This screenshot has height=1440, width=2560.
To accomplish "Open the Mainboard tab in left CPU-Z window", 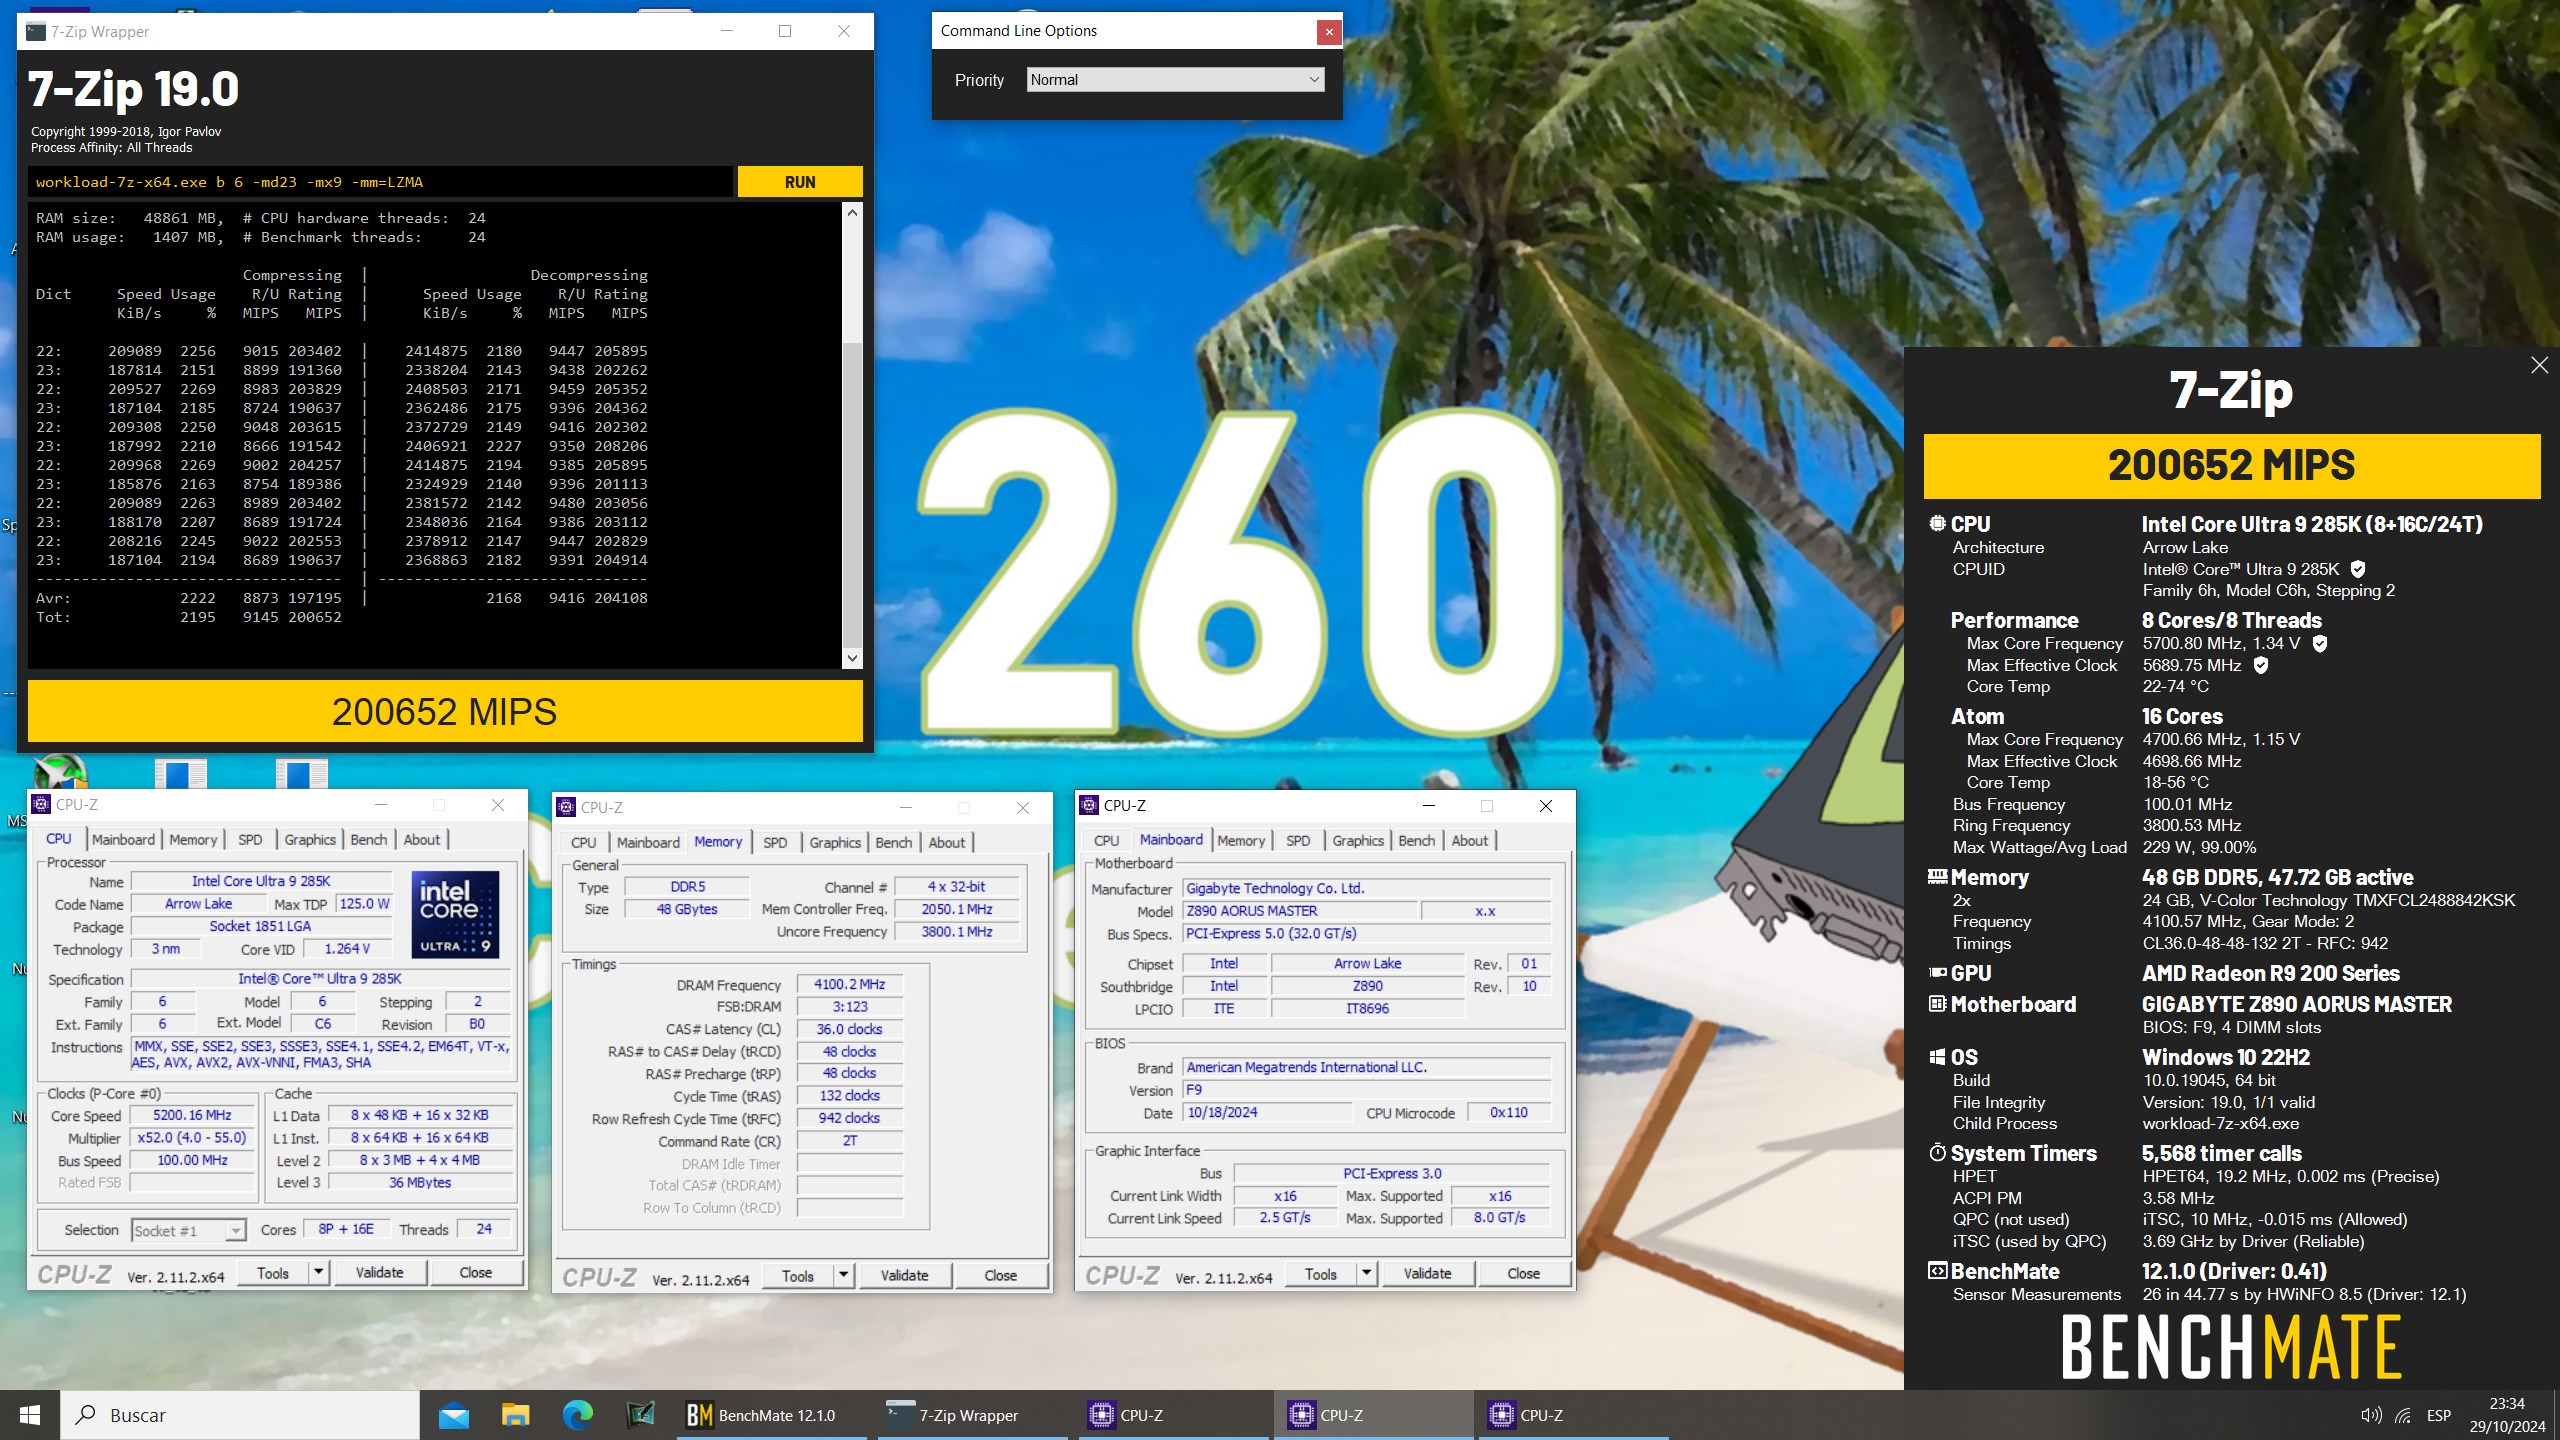I will [x=124, y=840].
